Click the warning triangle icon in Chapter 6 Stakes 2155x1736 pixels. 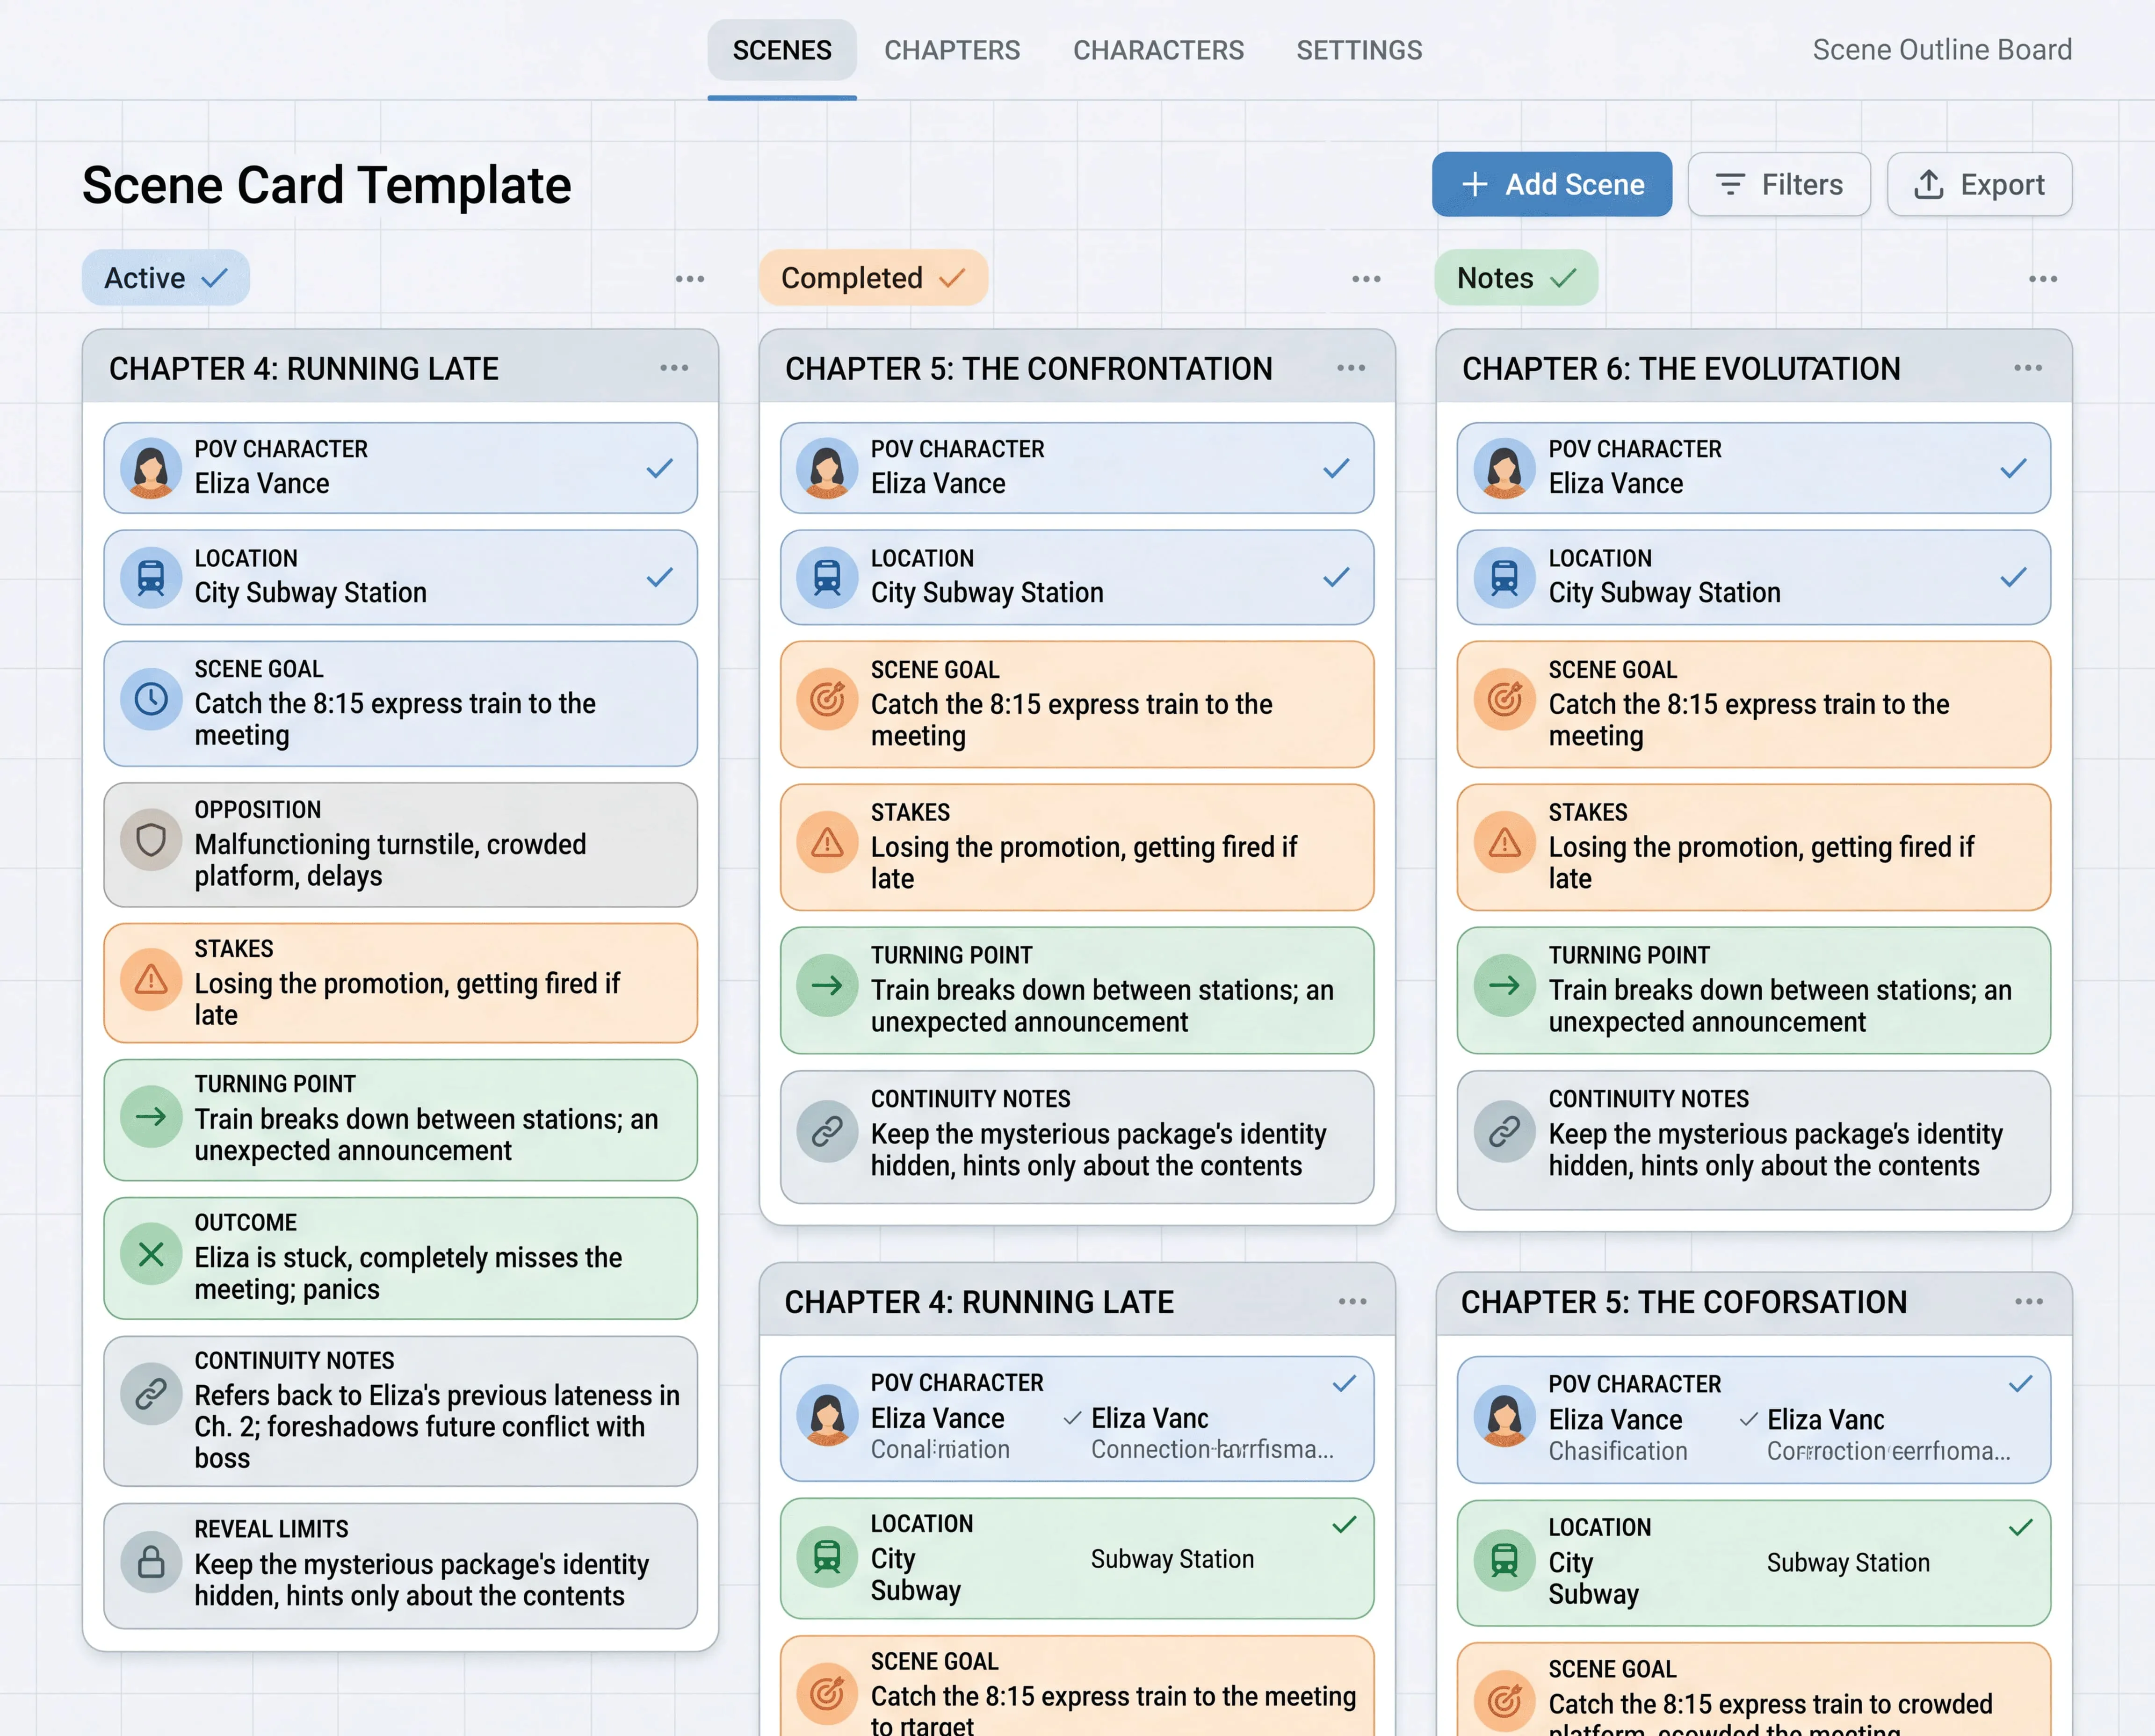1505,843
